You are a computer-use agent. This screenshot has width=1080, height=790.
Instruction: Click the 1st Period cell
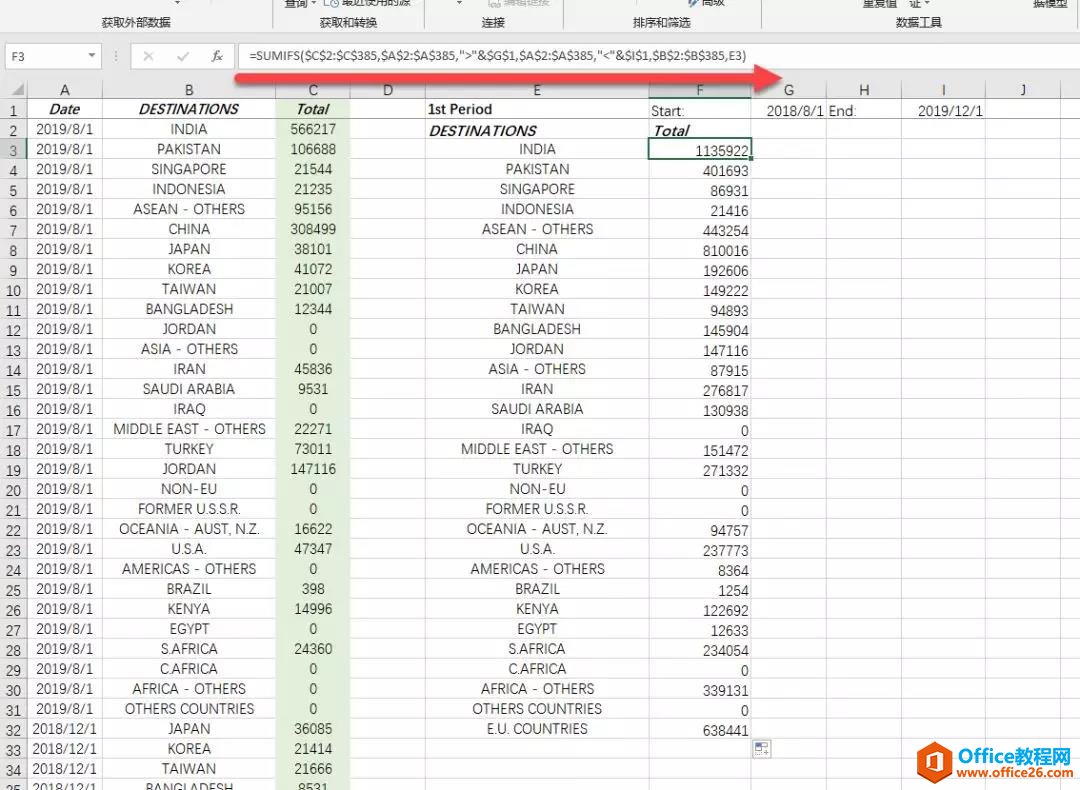[537, 109]
